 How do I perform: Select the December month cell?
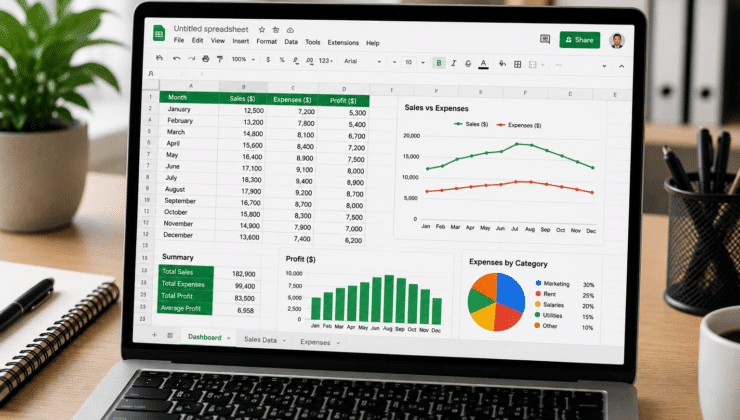187,235
